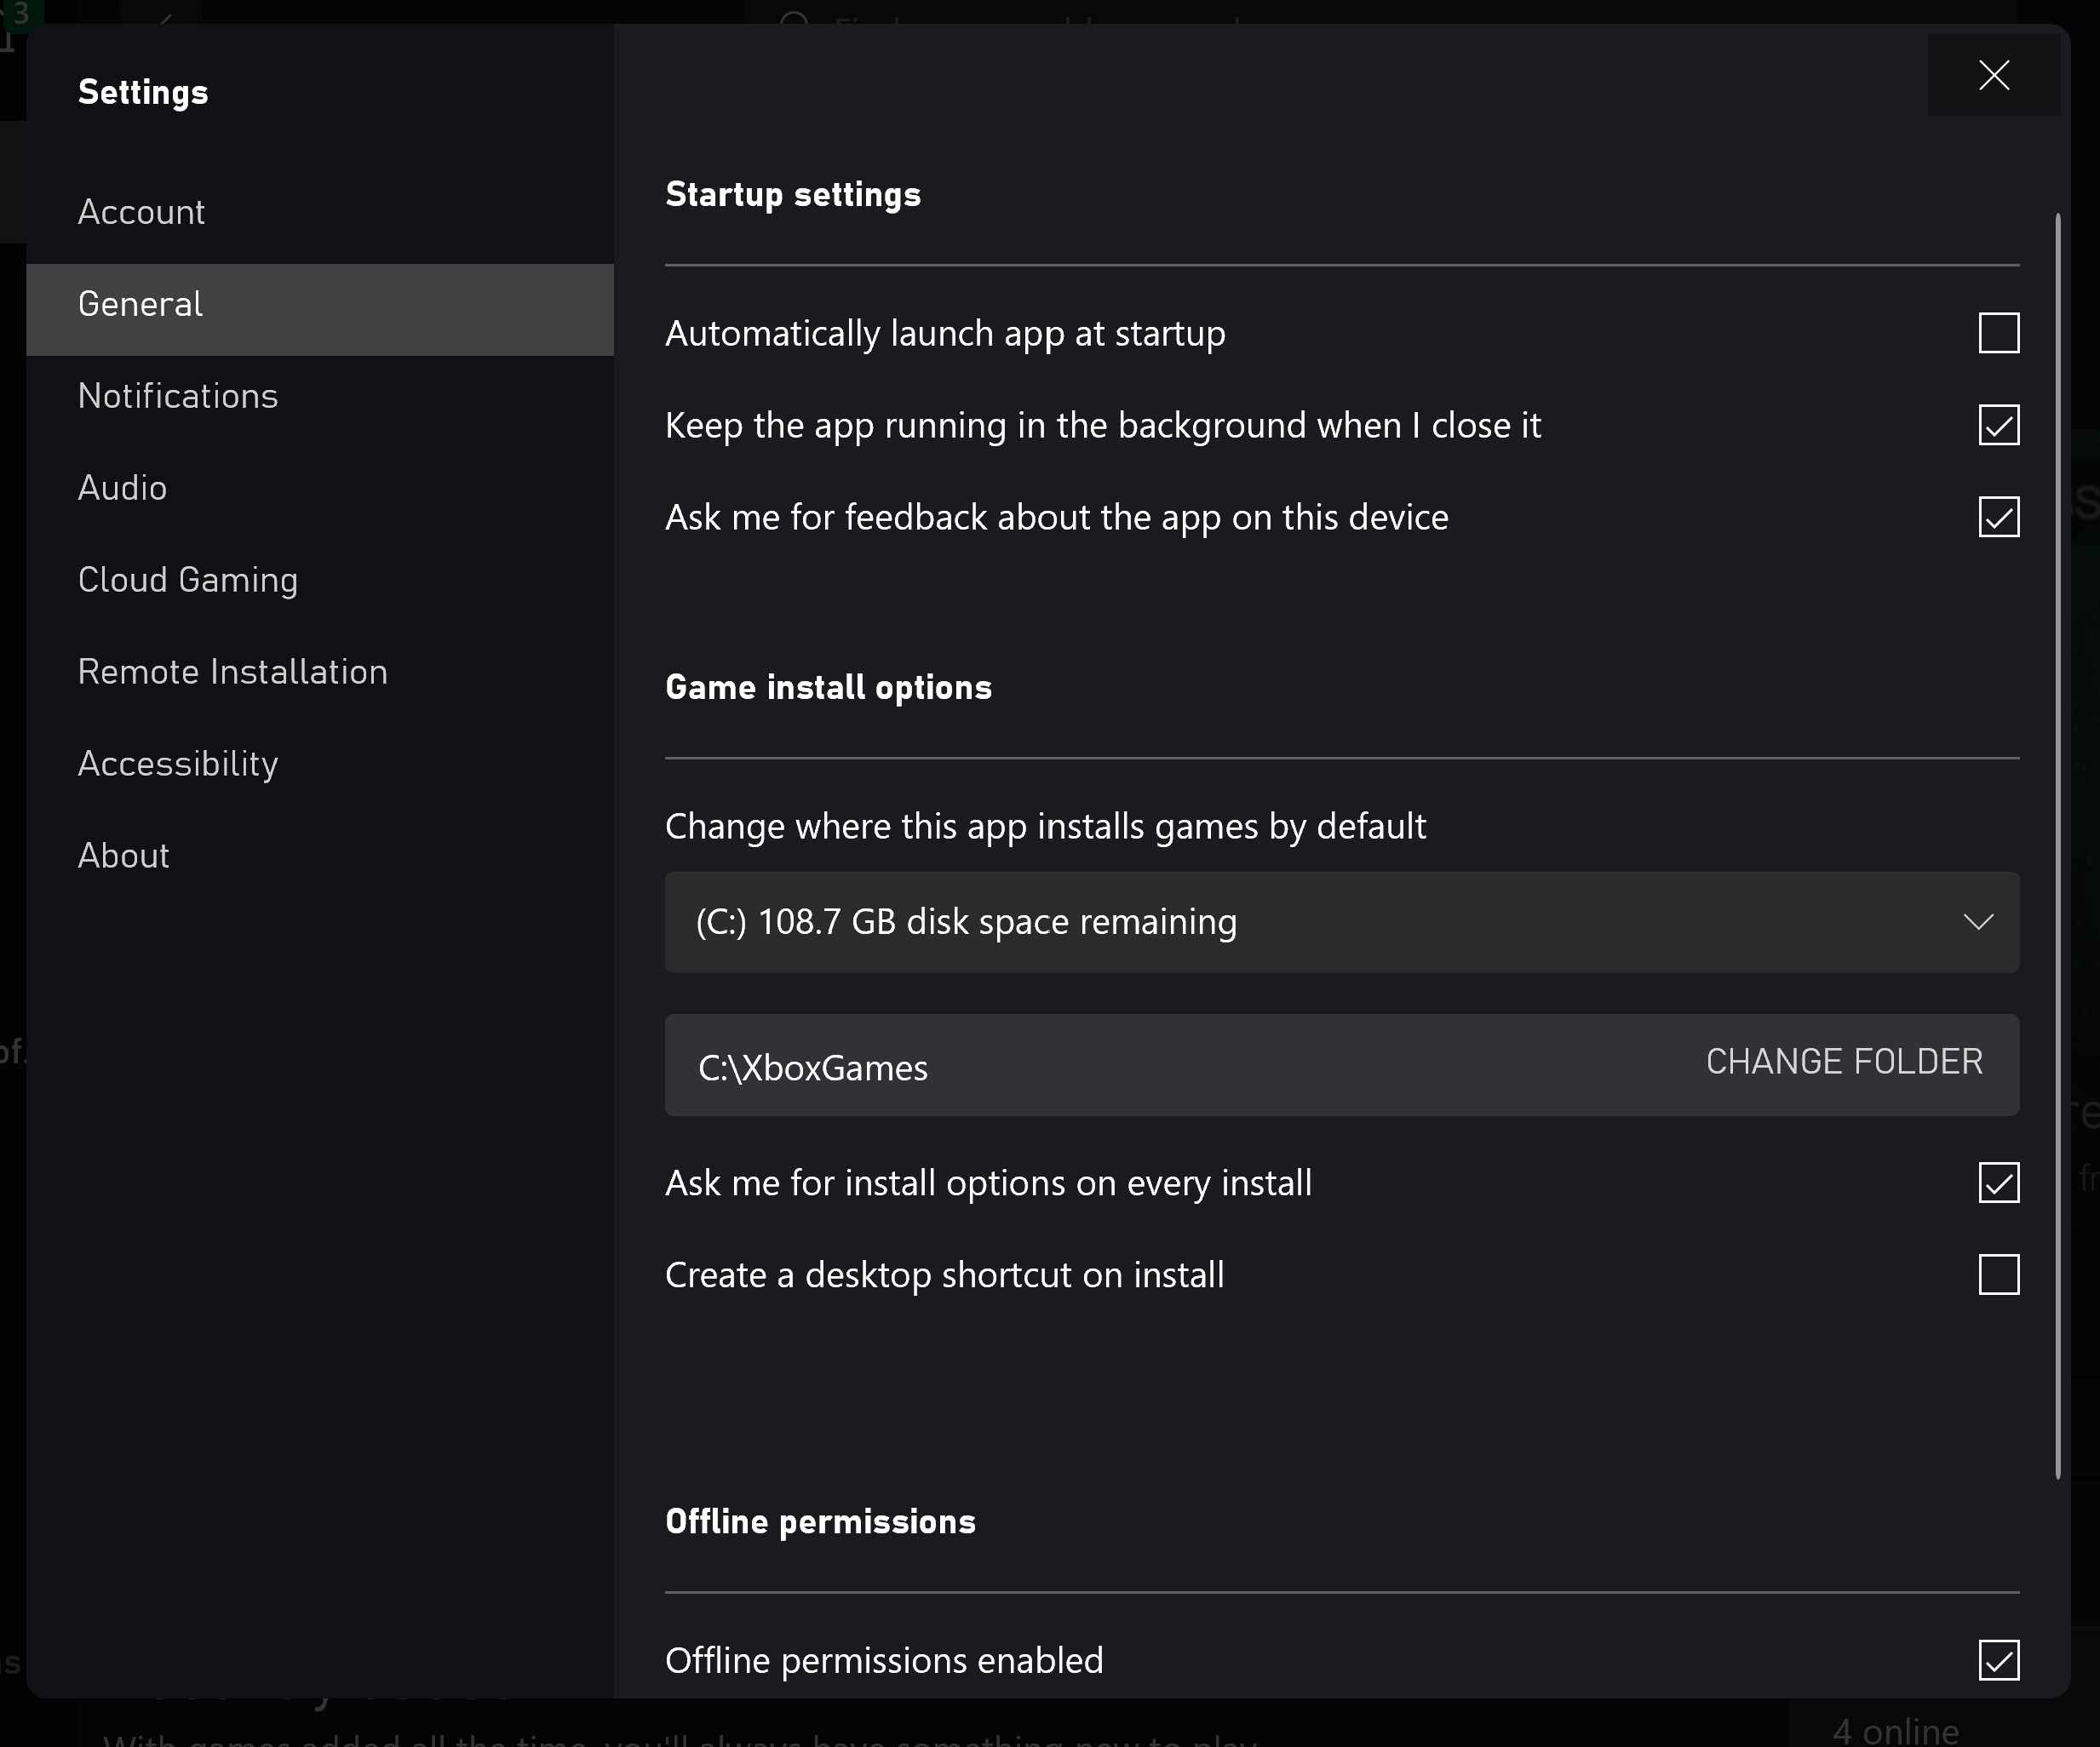Image resolution: width=2100 pixels, height=1747 pixels.
Task: Select Remote Installation settings
Action: pyautogui.click(x=232, y=672)
